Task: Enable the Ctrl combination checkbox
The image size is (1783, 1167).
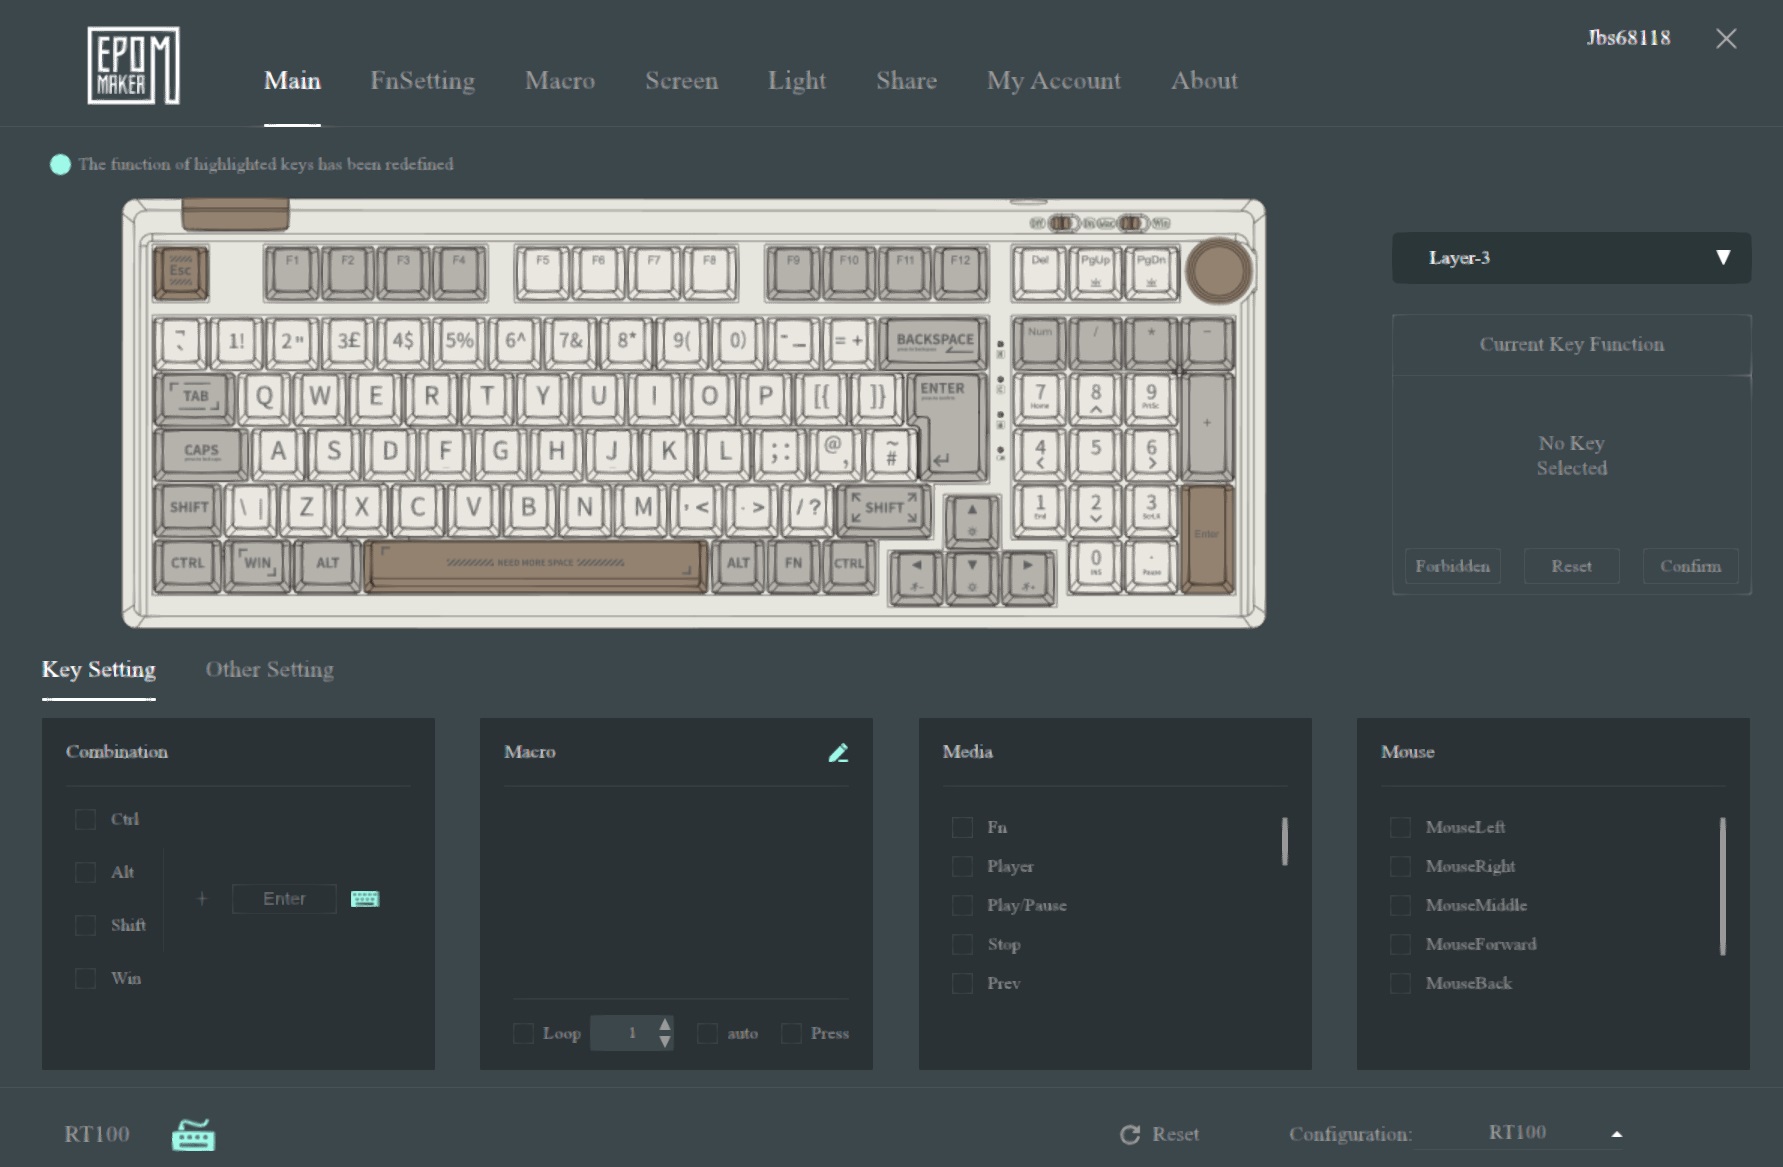Action: (85, 820)
